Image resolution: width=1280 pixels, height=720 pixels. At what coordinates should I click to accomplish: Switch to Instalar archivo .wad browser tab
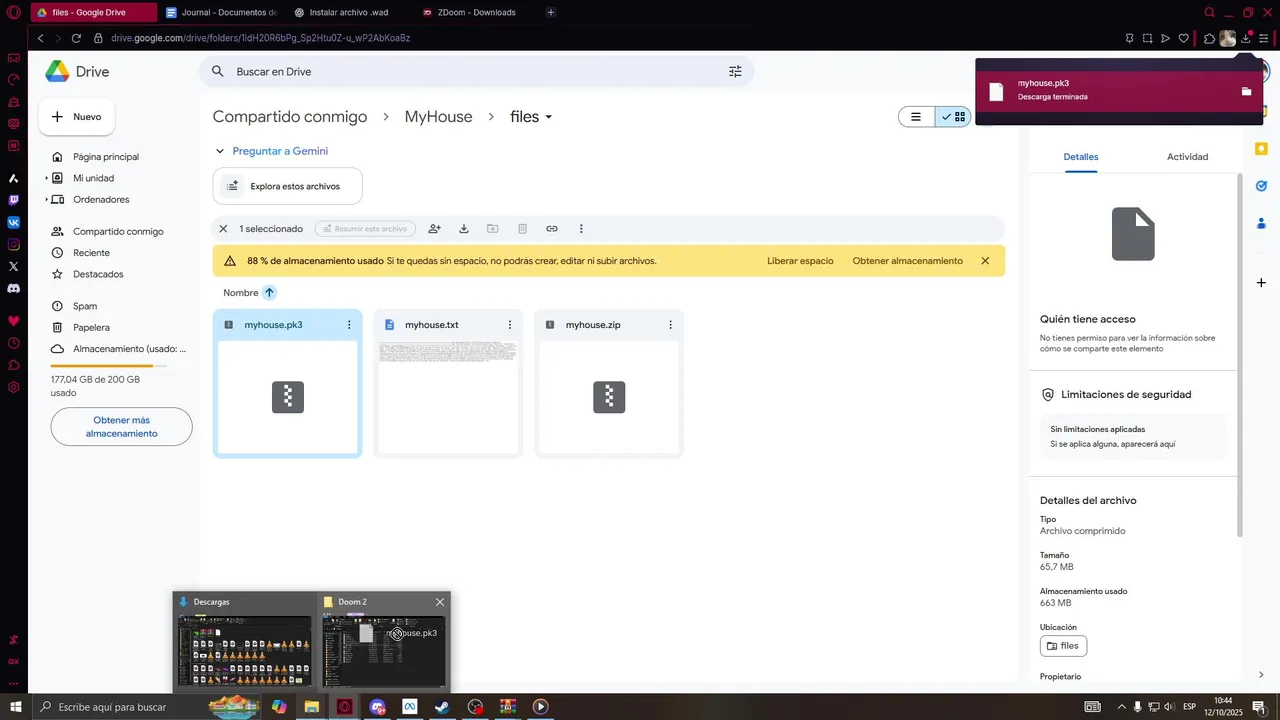pos(348,12)
